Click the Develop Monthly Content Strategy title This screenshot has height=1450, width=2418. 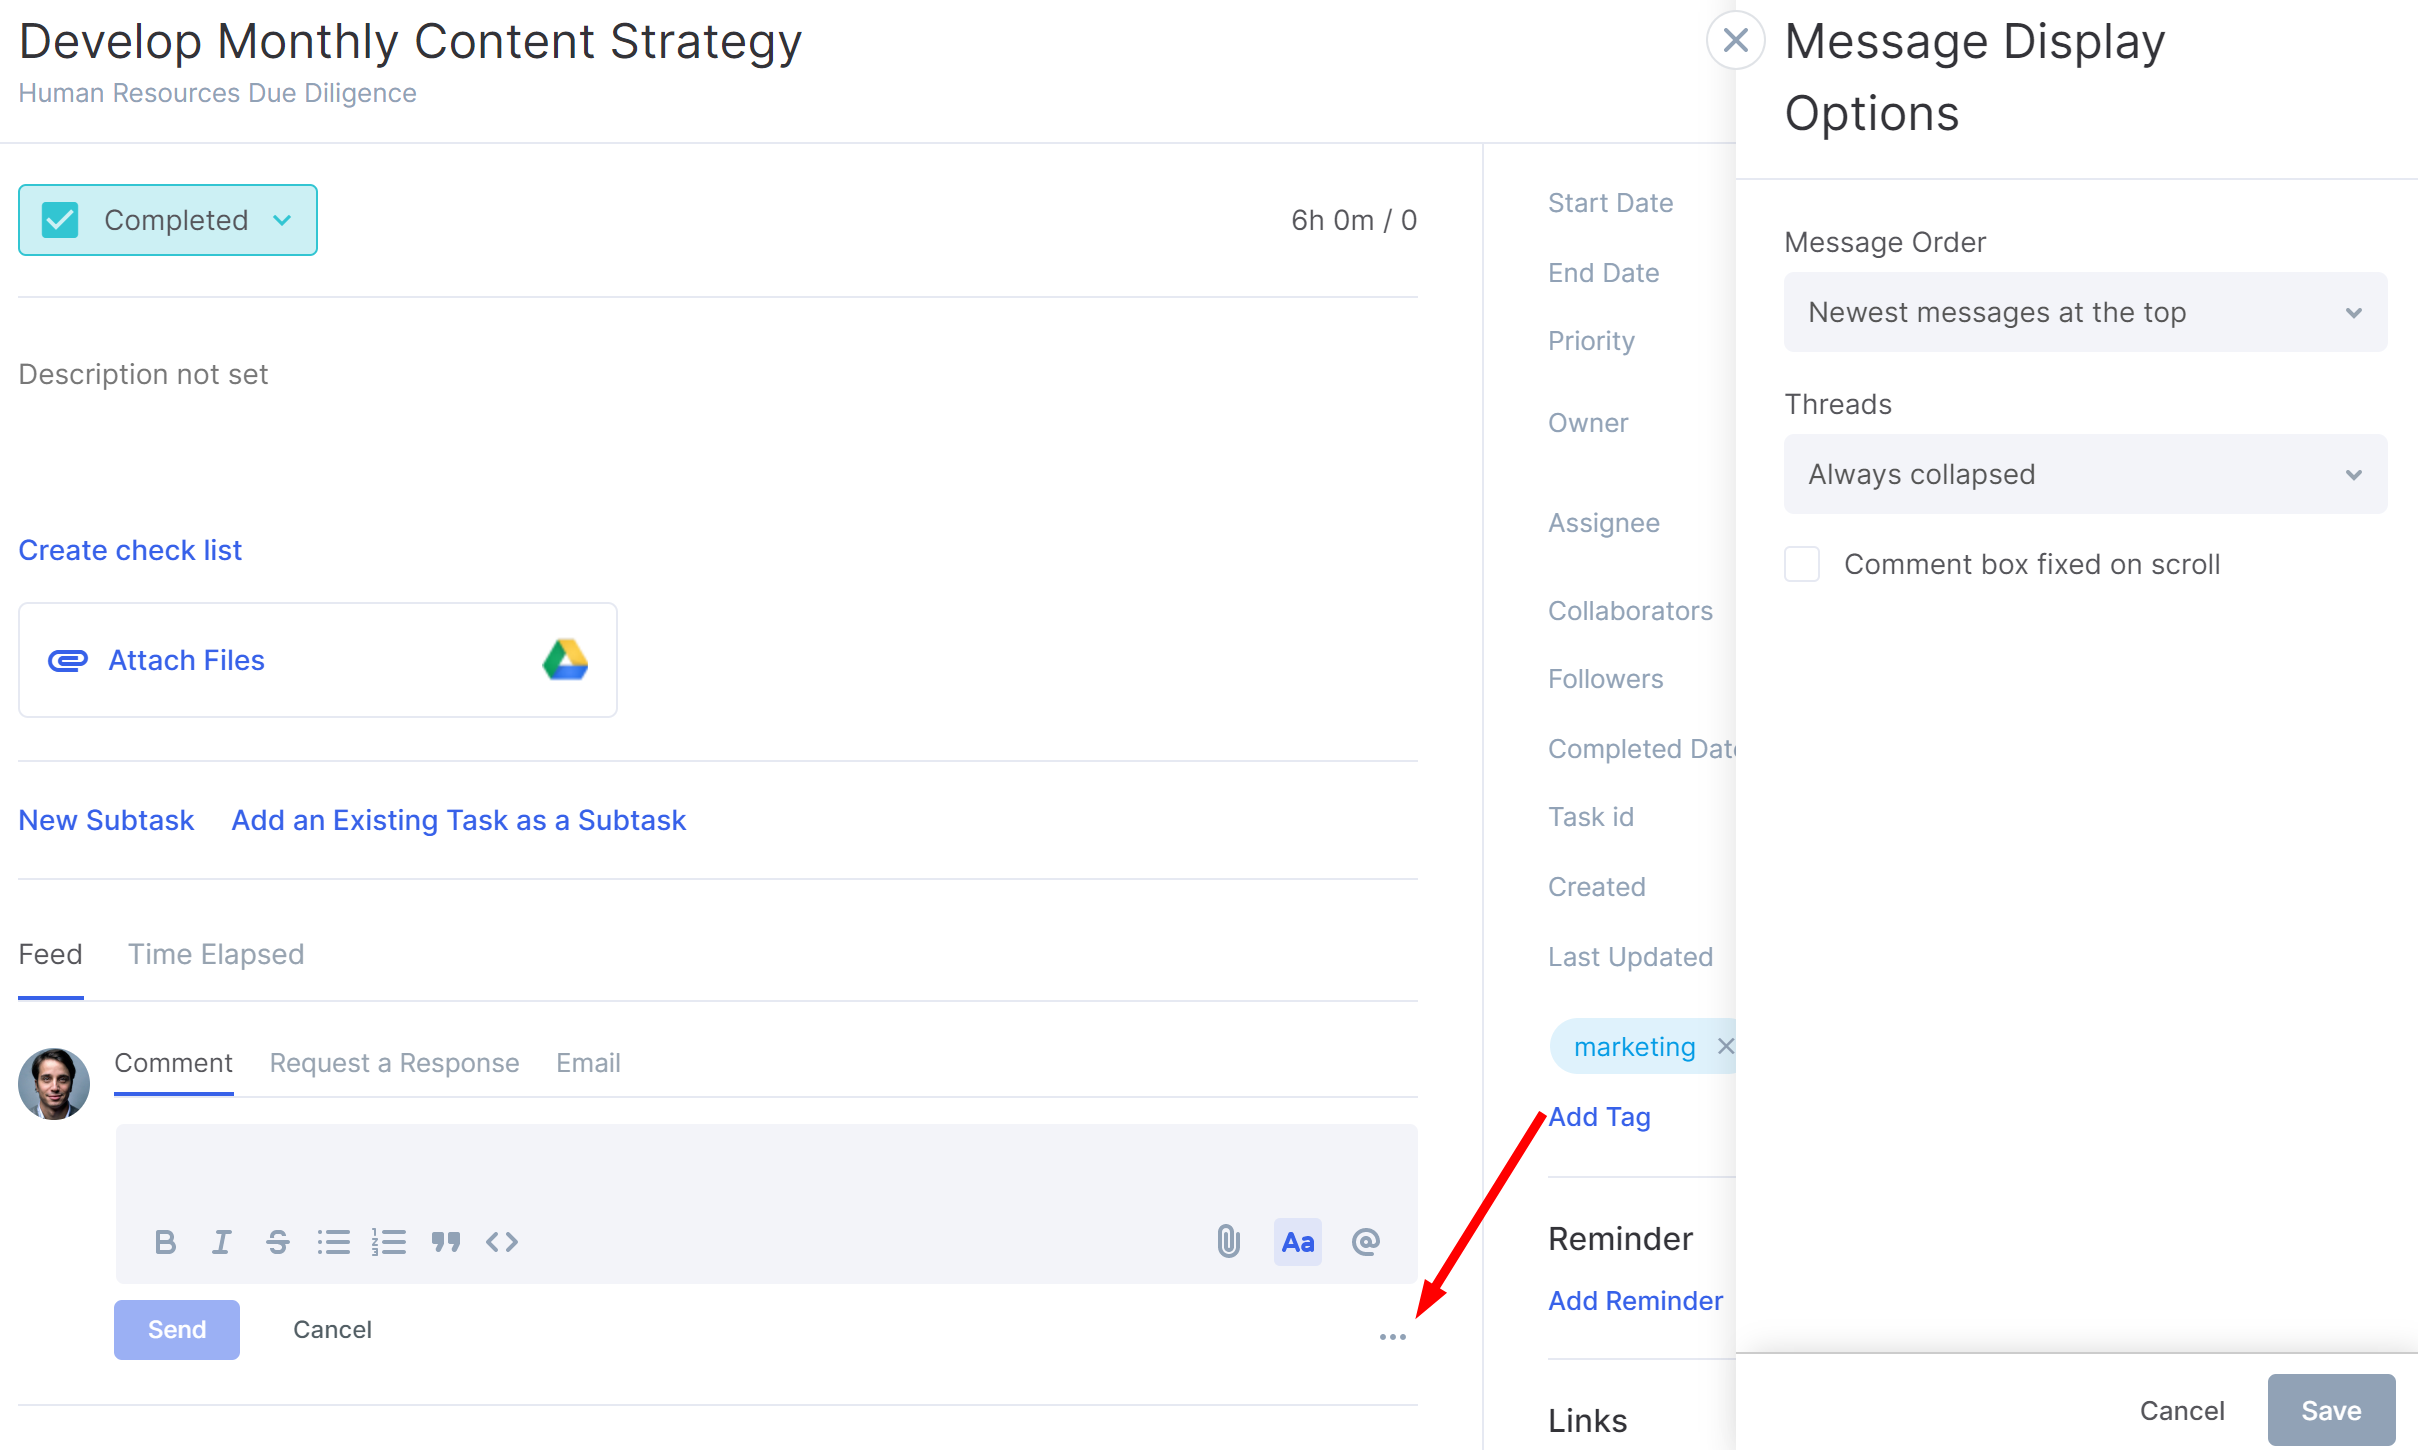[x=410, y=41]
